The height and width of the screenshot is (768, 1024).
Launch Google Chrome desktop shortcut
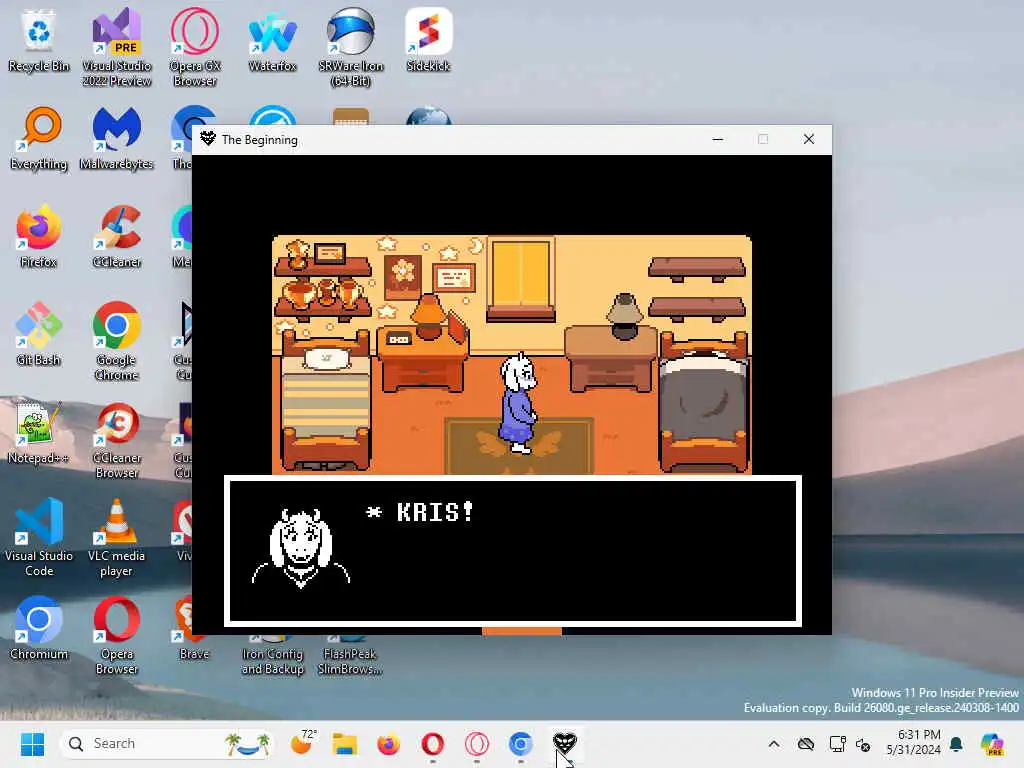click(x=117, y=341)
